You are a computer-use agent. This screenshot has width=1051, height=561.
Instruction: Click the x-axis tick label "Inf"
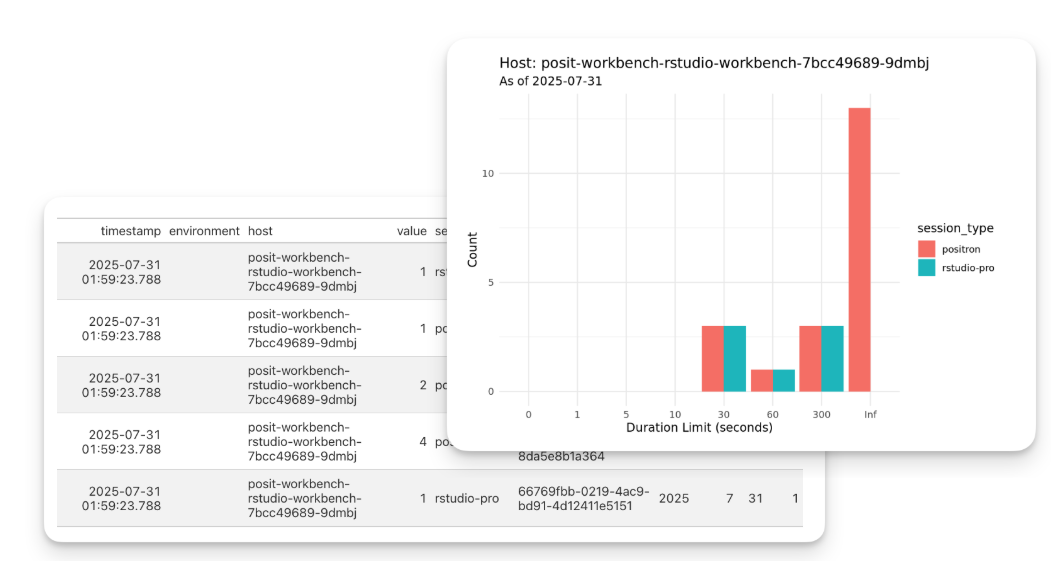[x=870, y=414]
